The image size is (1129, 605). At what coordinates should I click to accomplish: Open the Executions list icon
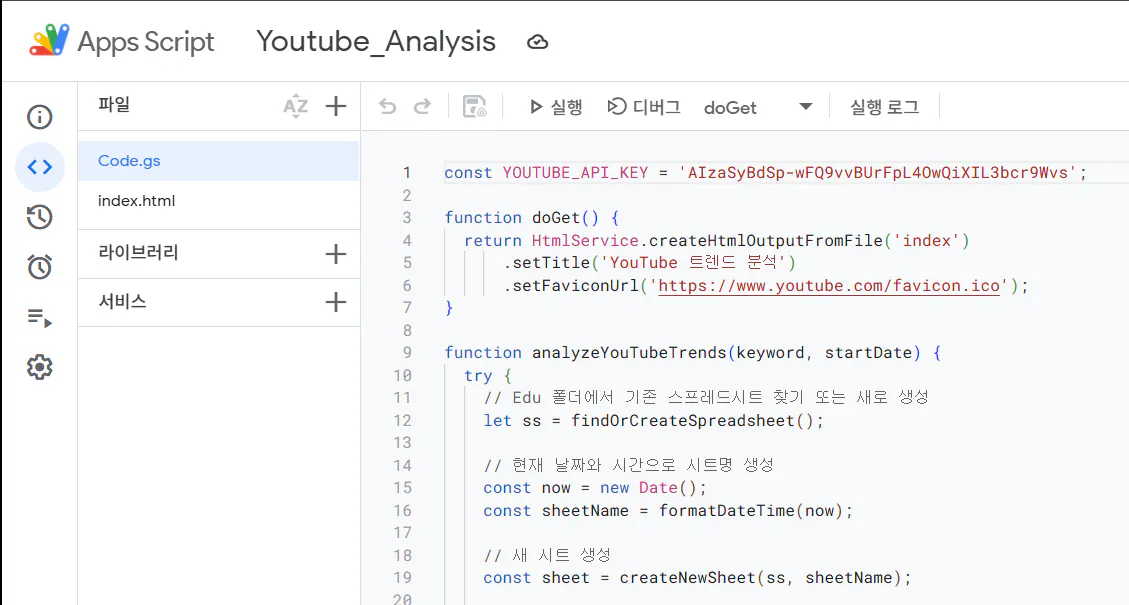pyautogui.click(x=40, y=318)
